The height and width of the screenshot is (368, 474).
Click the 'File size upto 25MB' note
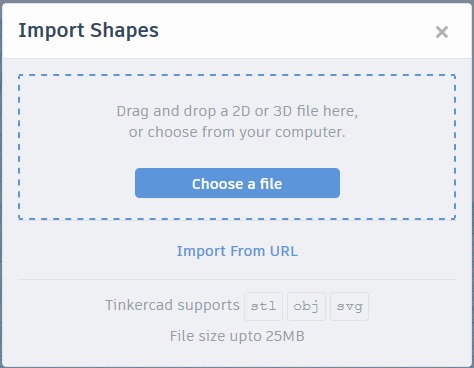click(237, 336)
